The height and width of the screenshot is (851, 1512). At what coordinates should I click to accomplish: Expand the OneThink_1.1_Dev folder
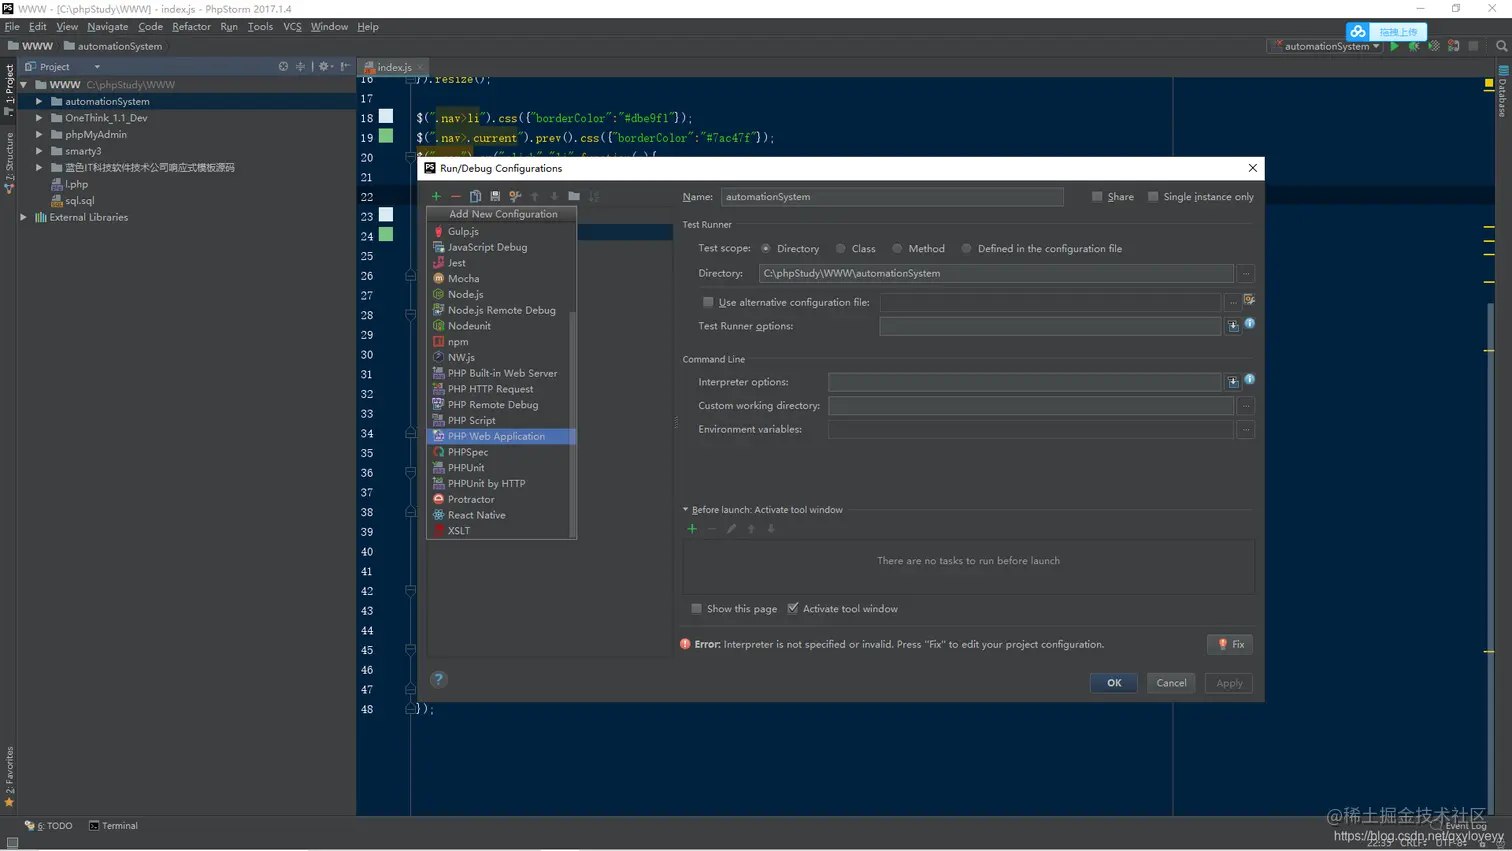click(39, 118)
